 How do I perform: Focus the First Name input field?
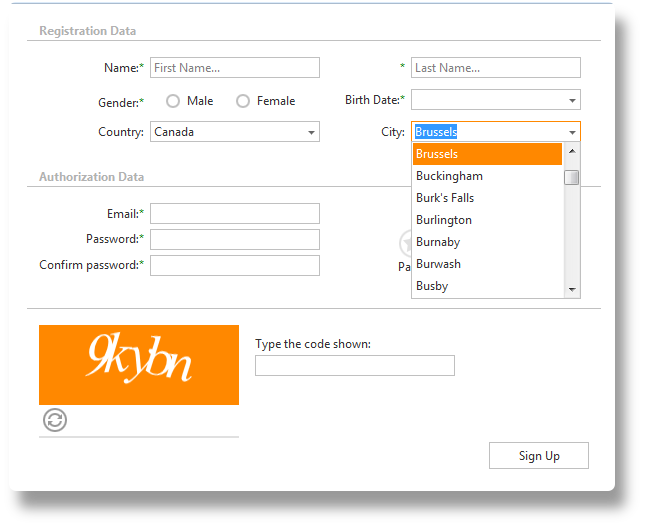[235, 68]
